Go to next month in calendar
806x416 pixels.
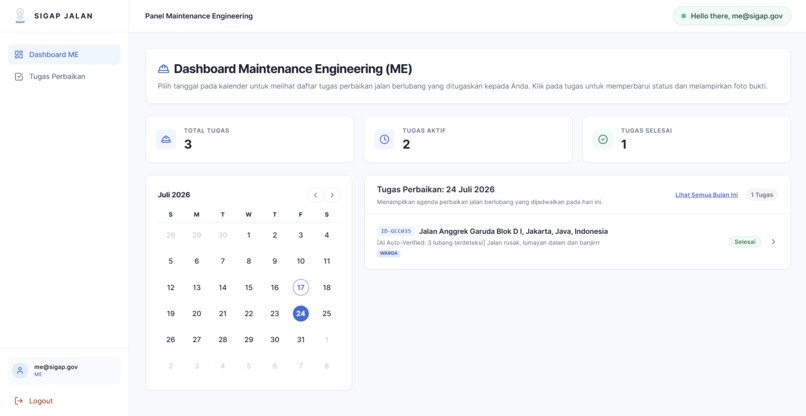point(332,195)
